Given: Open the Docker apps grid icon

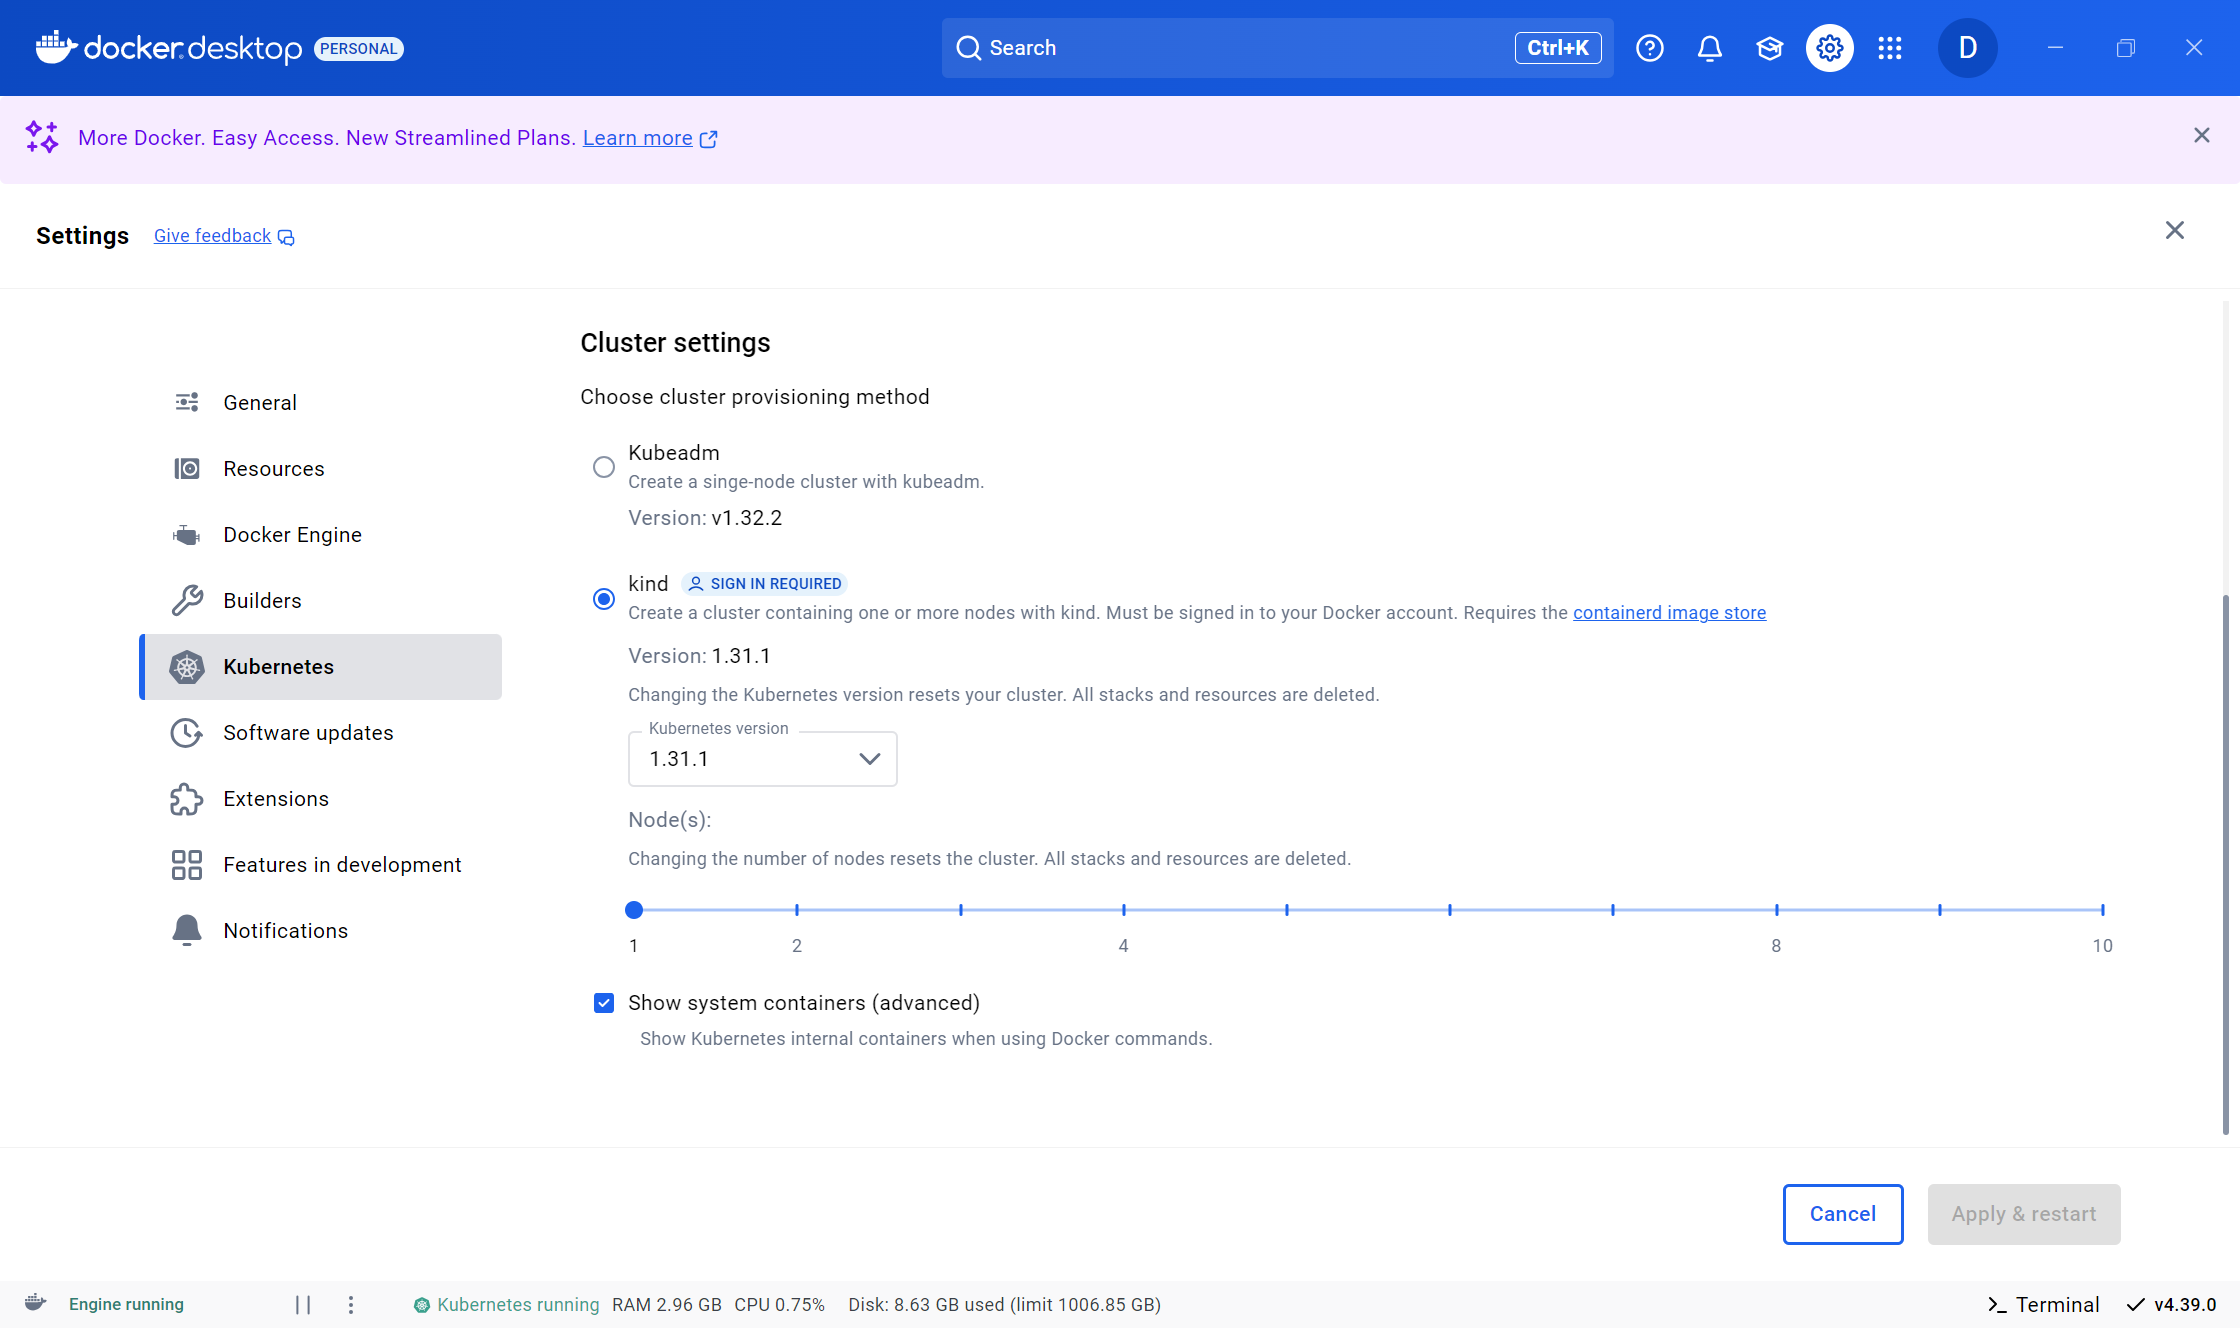Looking at the screenshot, I should (1890, 48).
